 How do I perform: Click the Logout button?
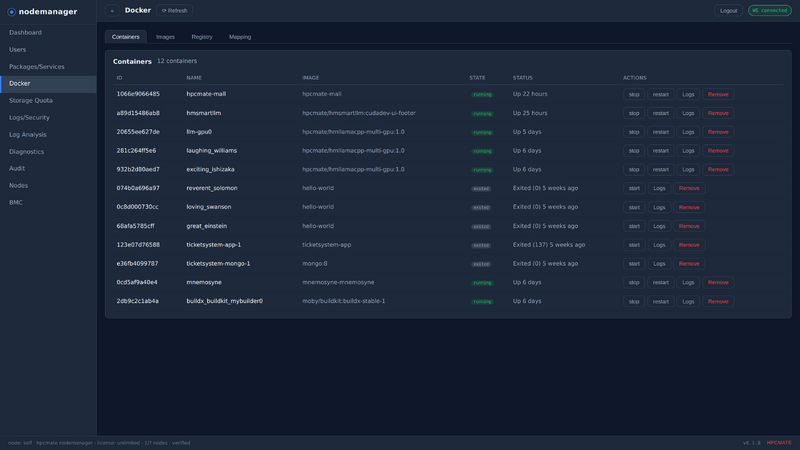pyautogui.click(x=728, y=11)
